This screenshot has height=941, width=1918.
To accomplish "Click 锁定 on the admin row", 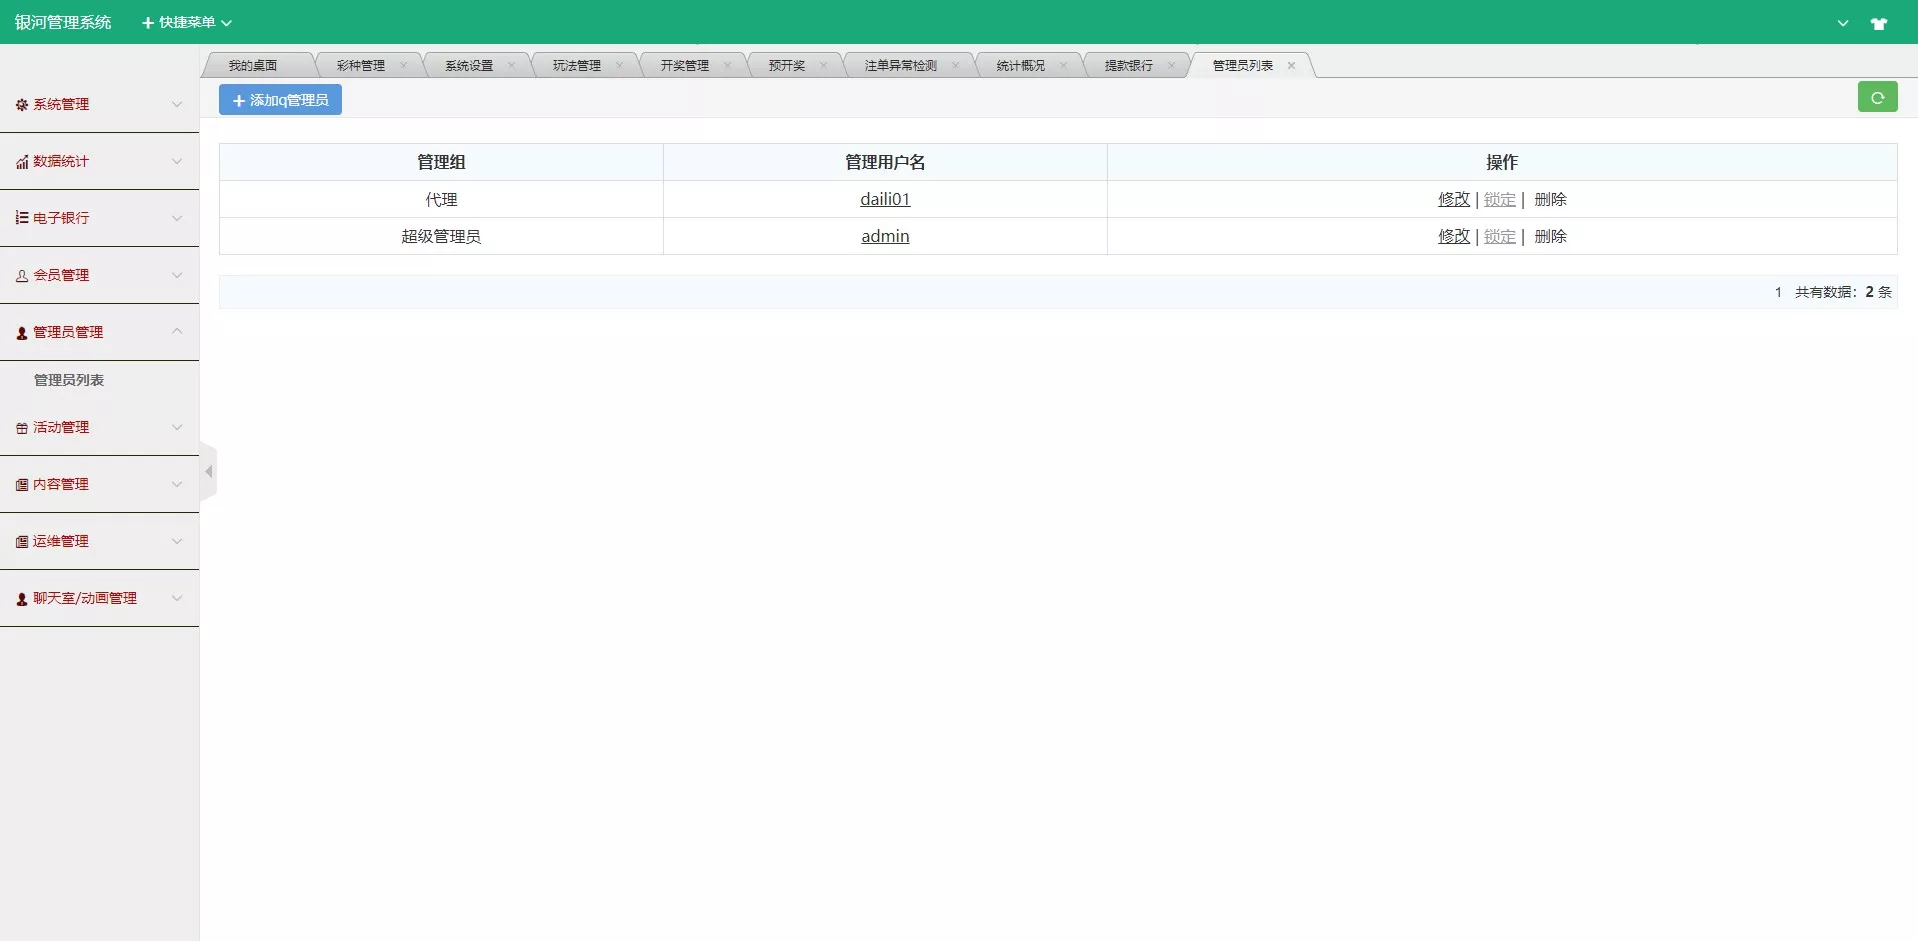I will click(x=1499, y=236).
